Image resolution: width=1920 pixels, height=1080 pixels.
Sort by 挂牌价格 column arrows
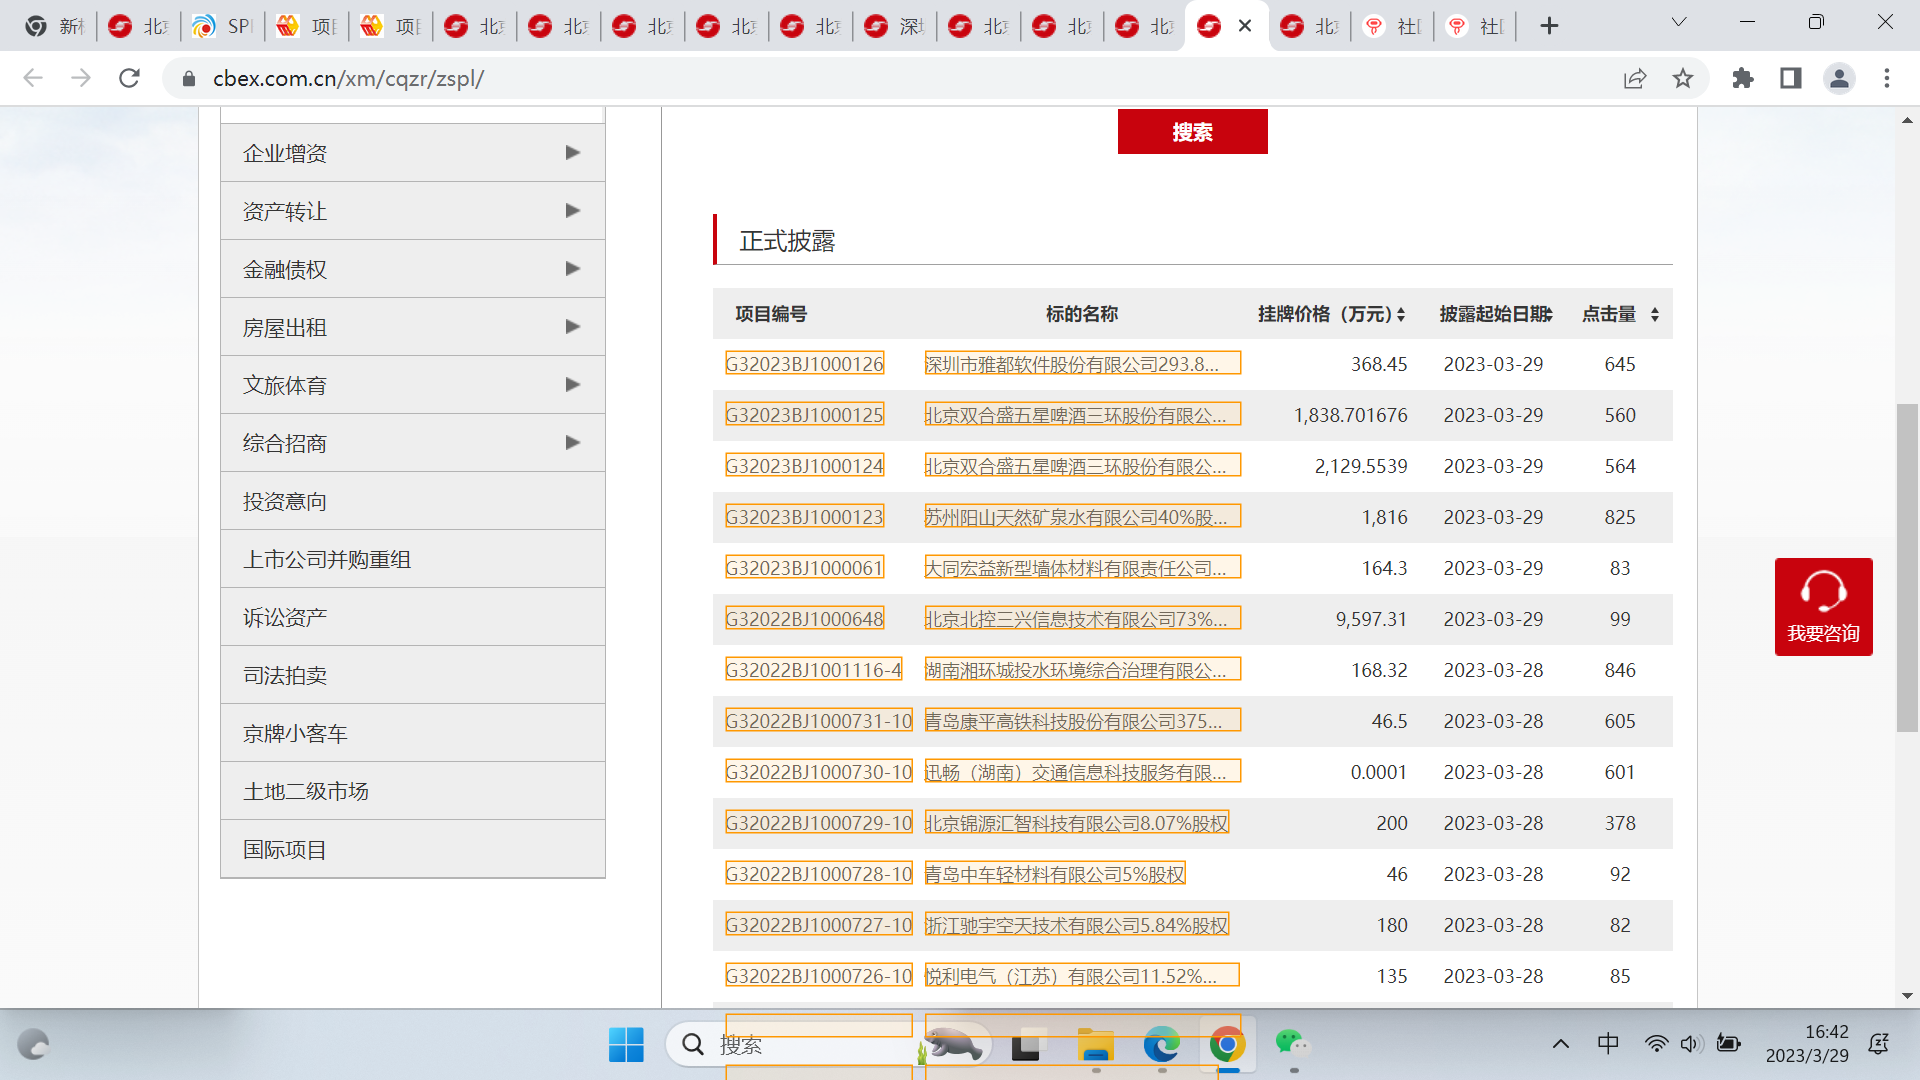(x=1401, y=315)
